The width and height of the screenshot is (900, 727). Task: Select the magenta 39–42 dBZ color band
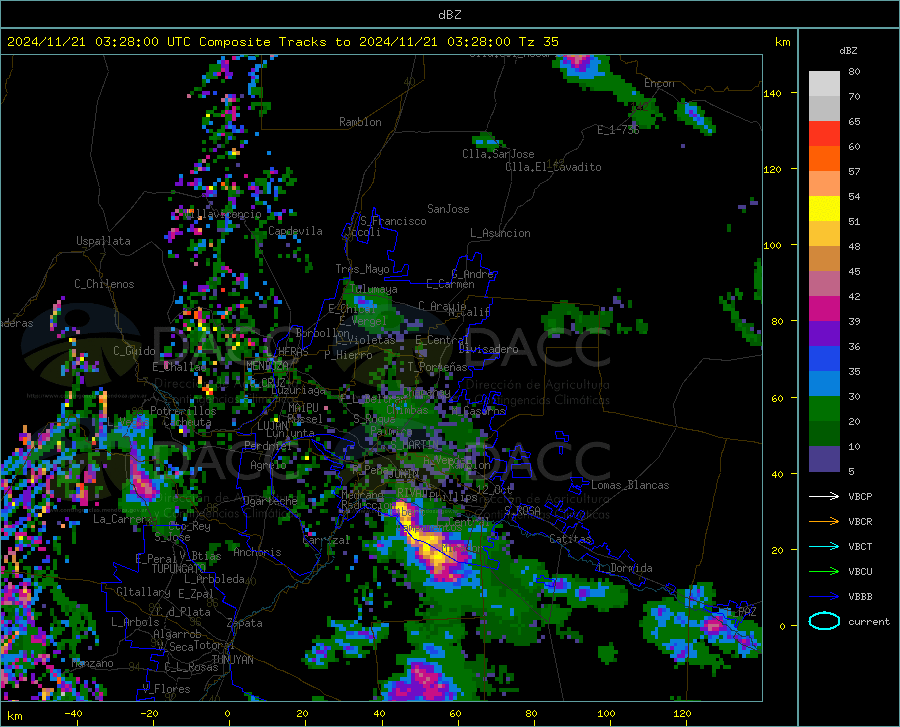click(824, 309)
